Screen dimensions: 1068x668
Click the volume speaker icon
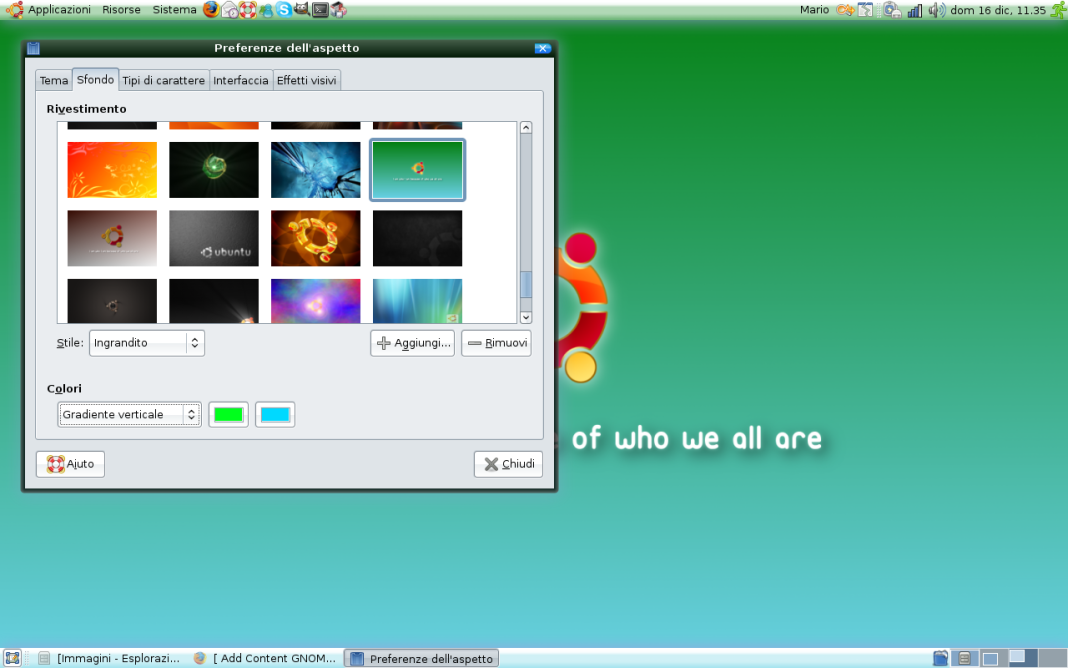point(937,10)
